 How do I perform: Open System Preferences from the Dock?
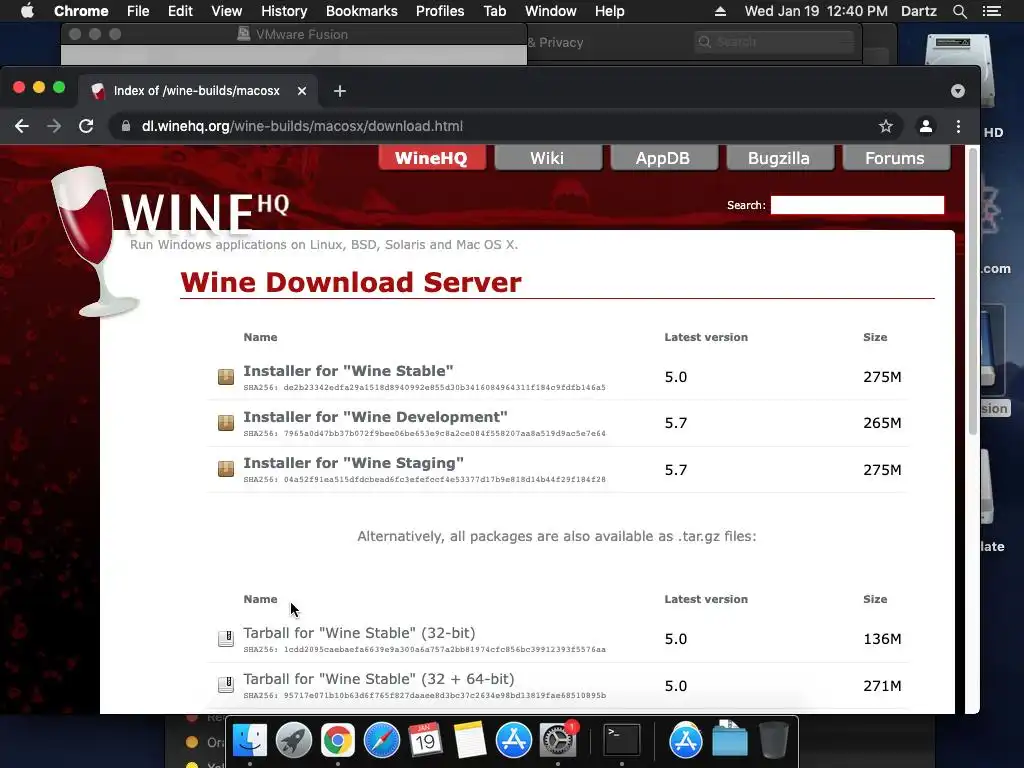click(558, 740)
